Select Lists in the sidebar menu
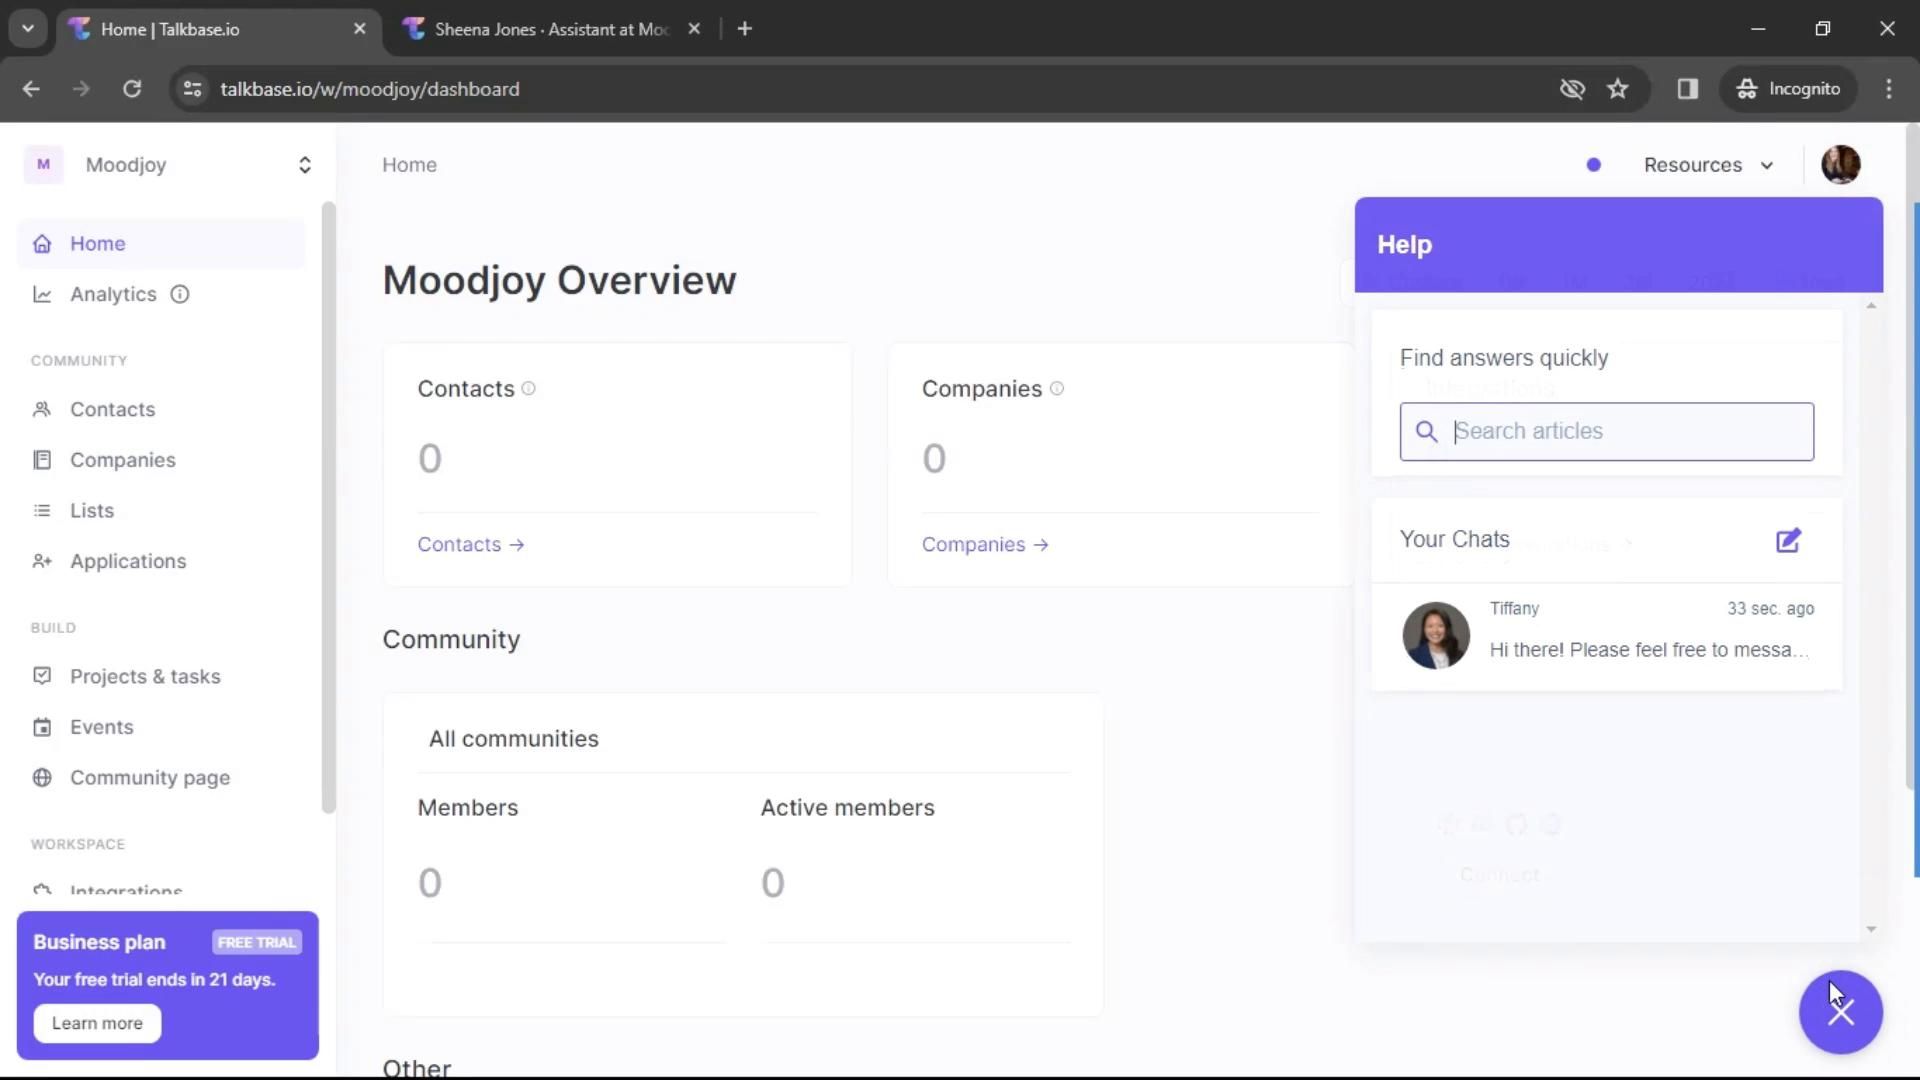1920x1080 pixels. [x=92, y=511]
